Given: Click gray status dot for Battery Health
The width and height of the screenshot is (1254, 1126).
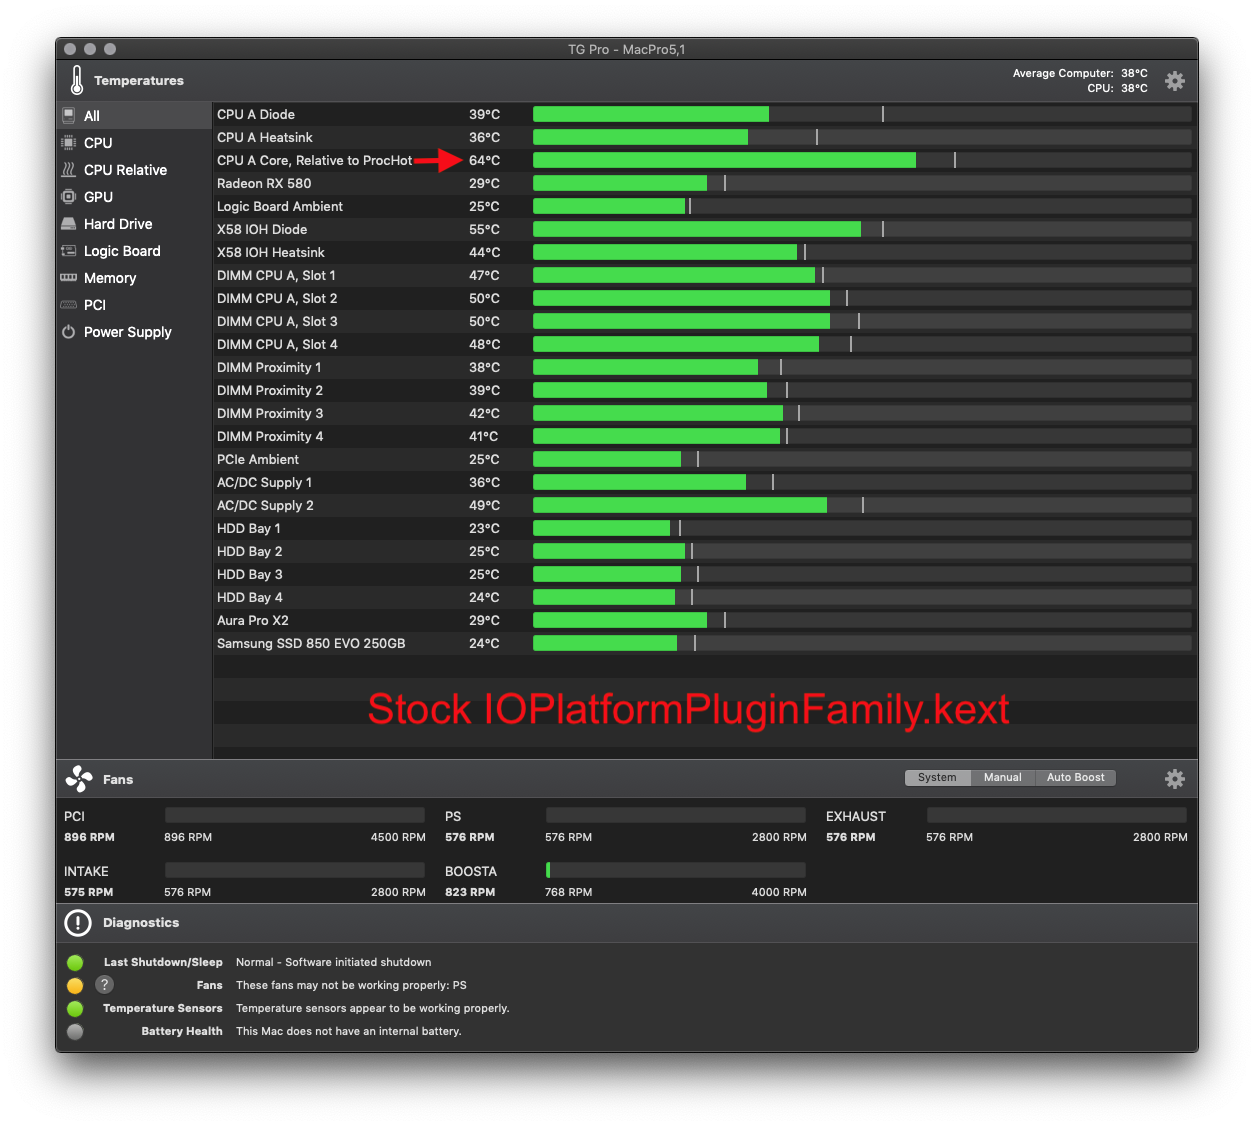Looking at the screenshot, I should 75,1032.
